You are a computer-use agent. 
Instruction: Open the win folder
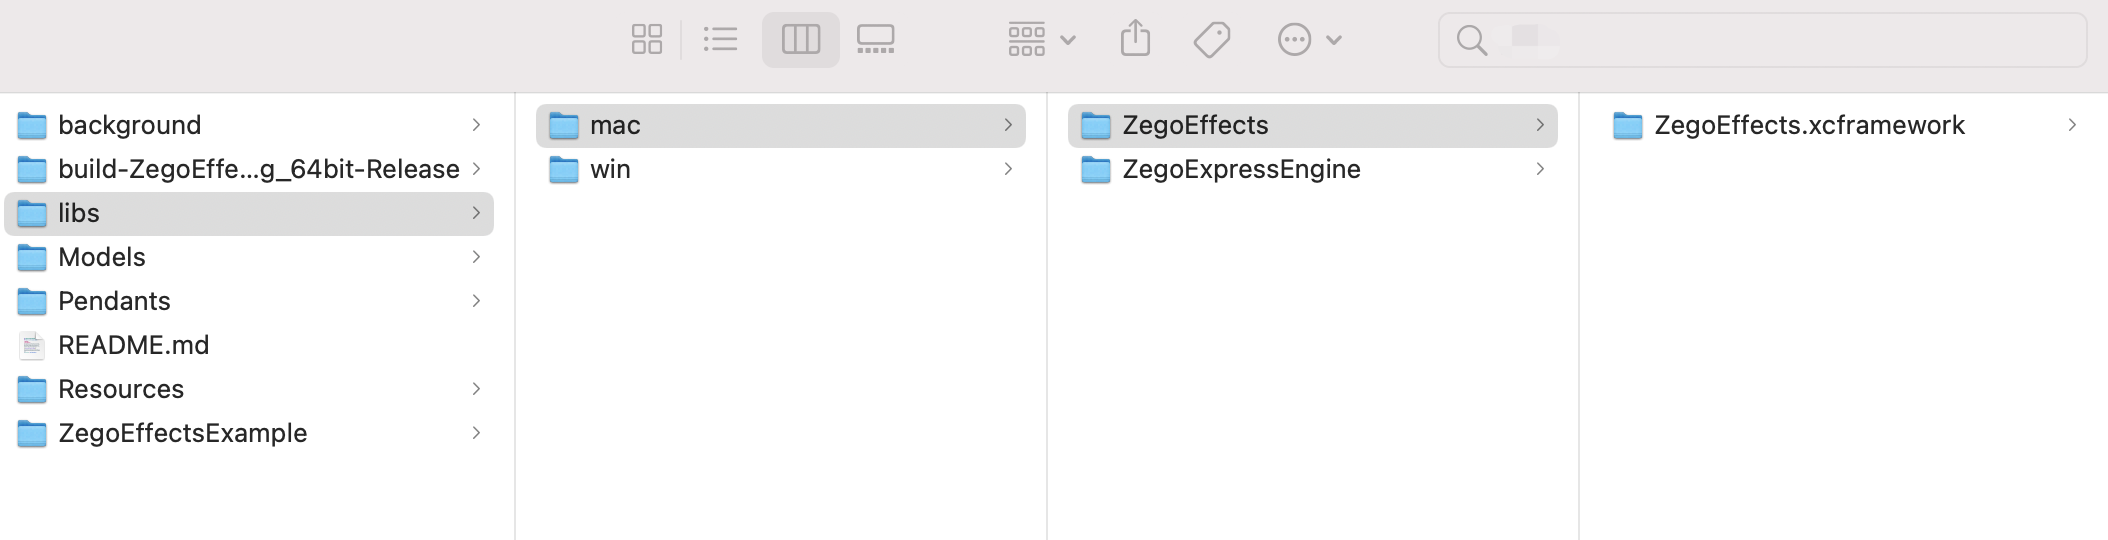coord(781,169)
